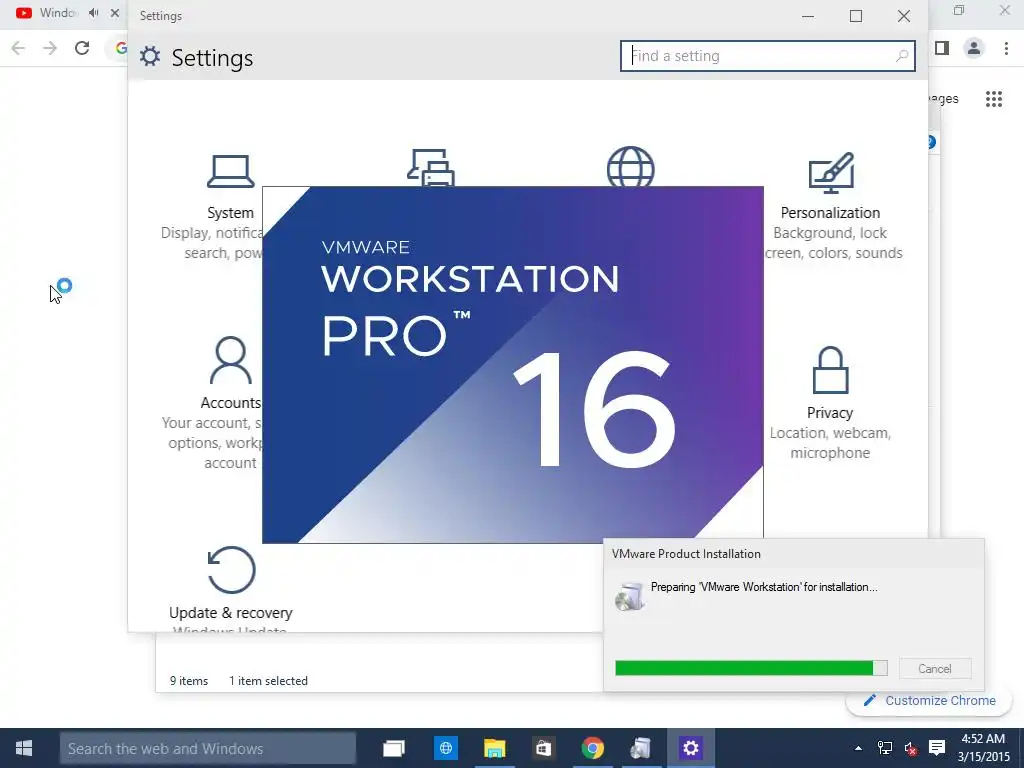This screenshot has width=1024, height=768.
Task: Open Devices printer icon in Settings
Action: pyautogui.click(x=431, y=168)
